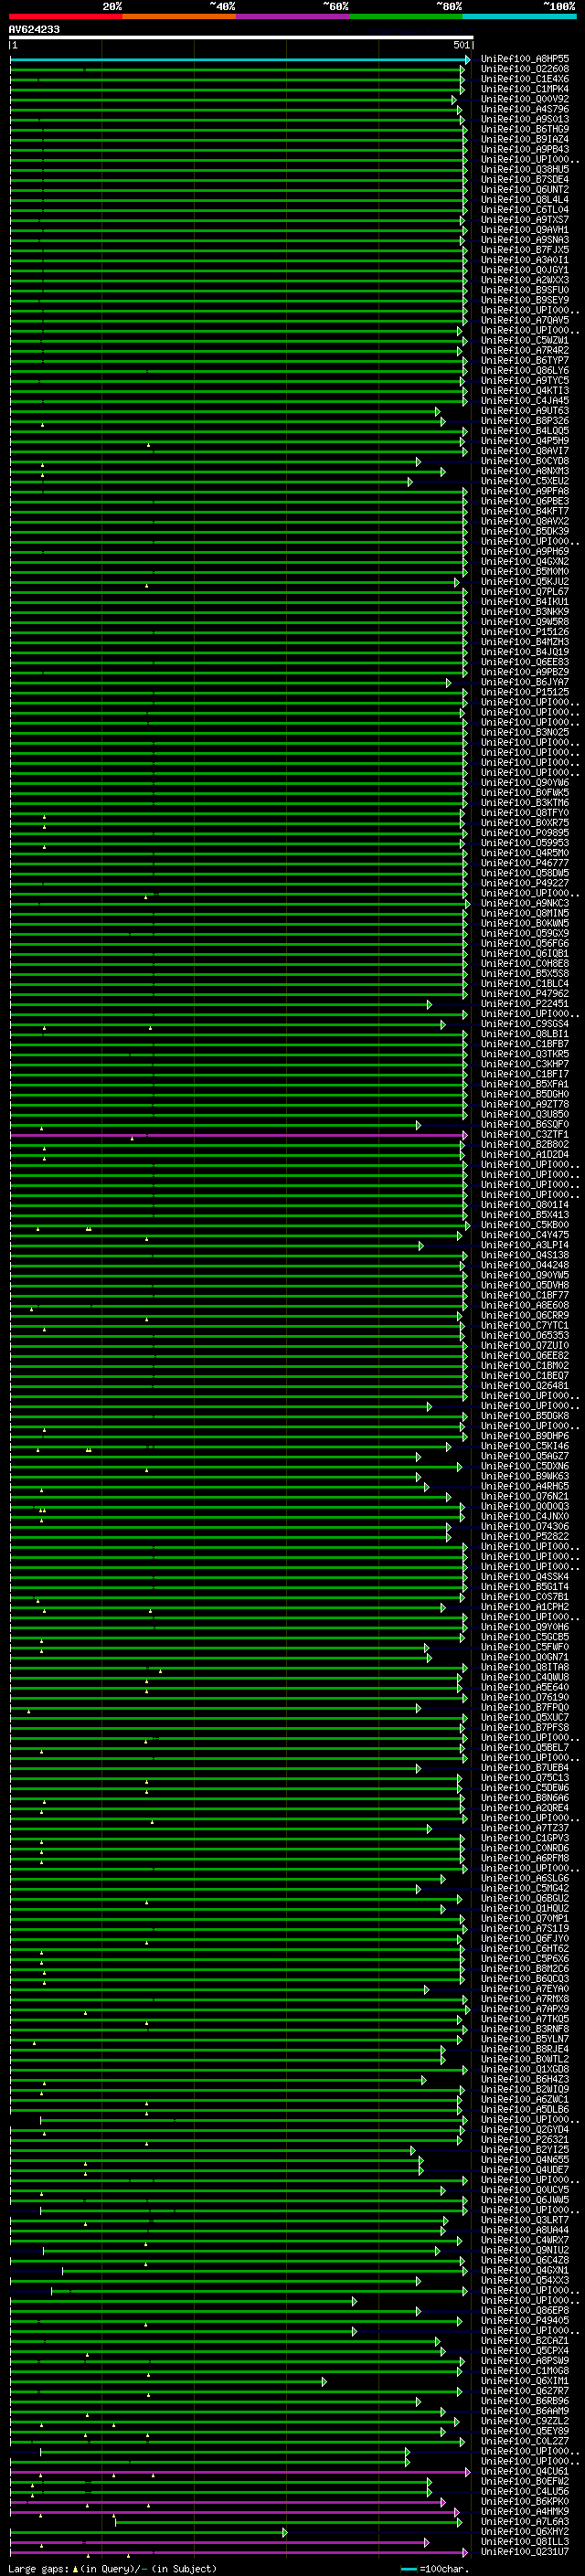Select hit label UniRef100_A9UT63
This screenshot has height=2576, width=585.
(x=525, y=411)
